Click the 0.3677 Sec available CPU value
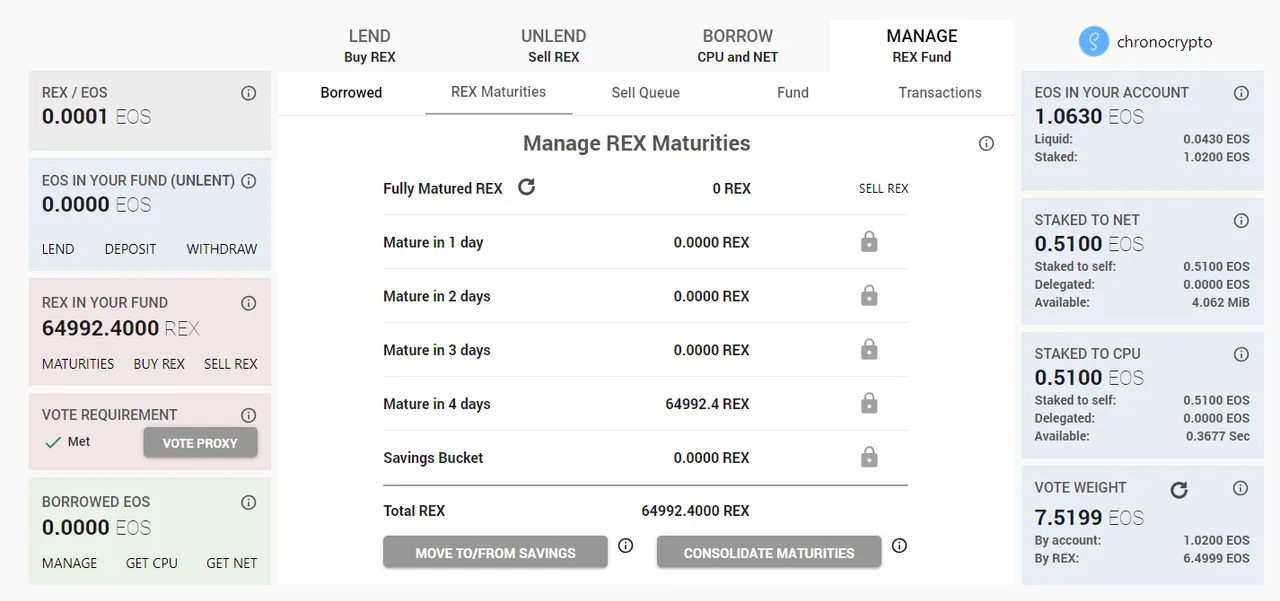 [x=1218, y=436]
